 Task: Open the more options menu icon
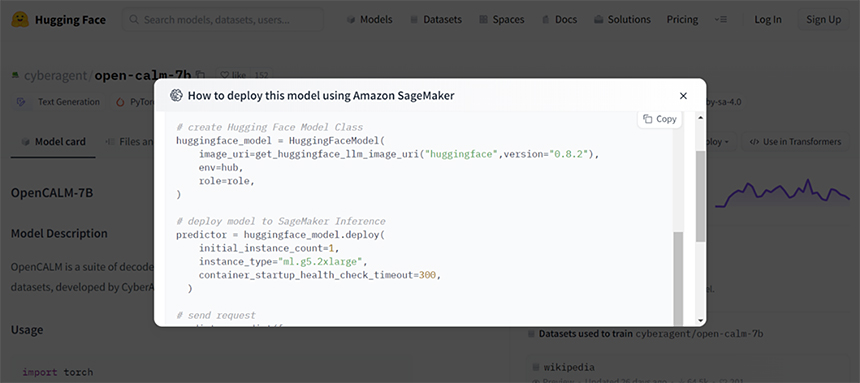tap(721, 19)
